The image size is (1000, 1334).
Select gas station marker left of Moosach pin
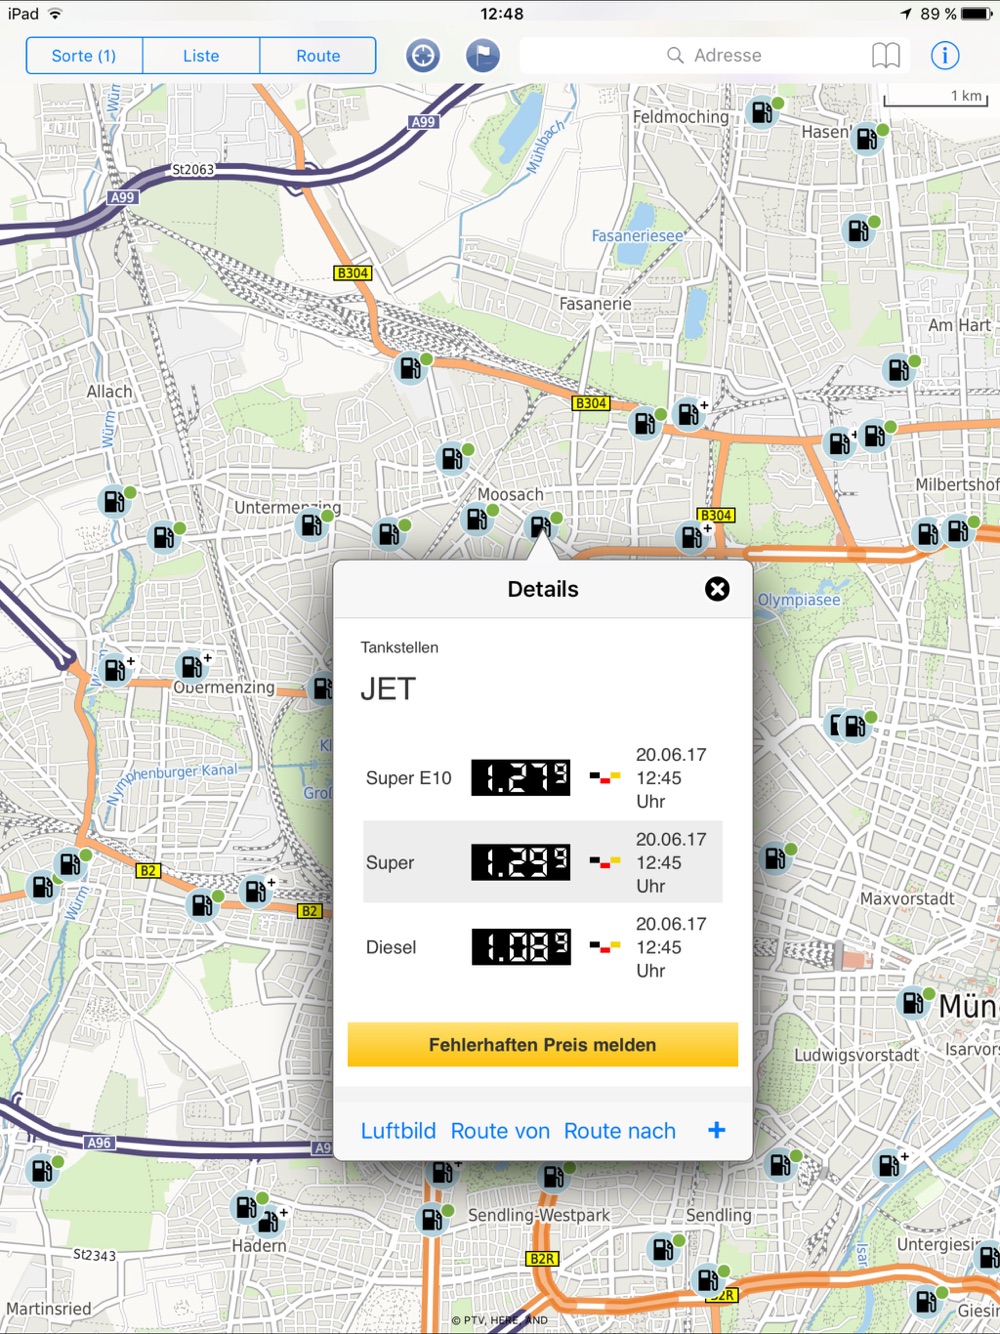tap(477, 519)
